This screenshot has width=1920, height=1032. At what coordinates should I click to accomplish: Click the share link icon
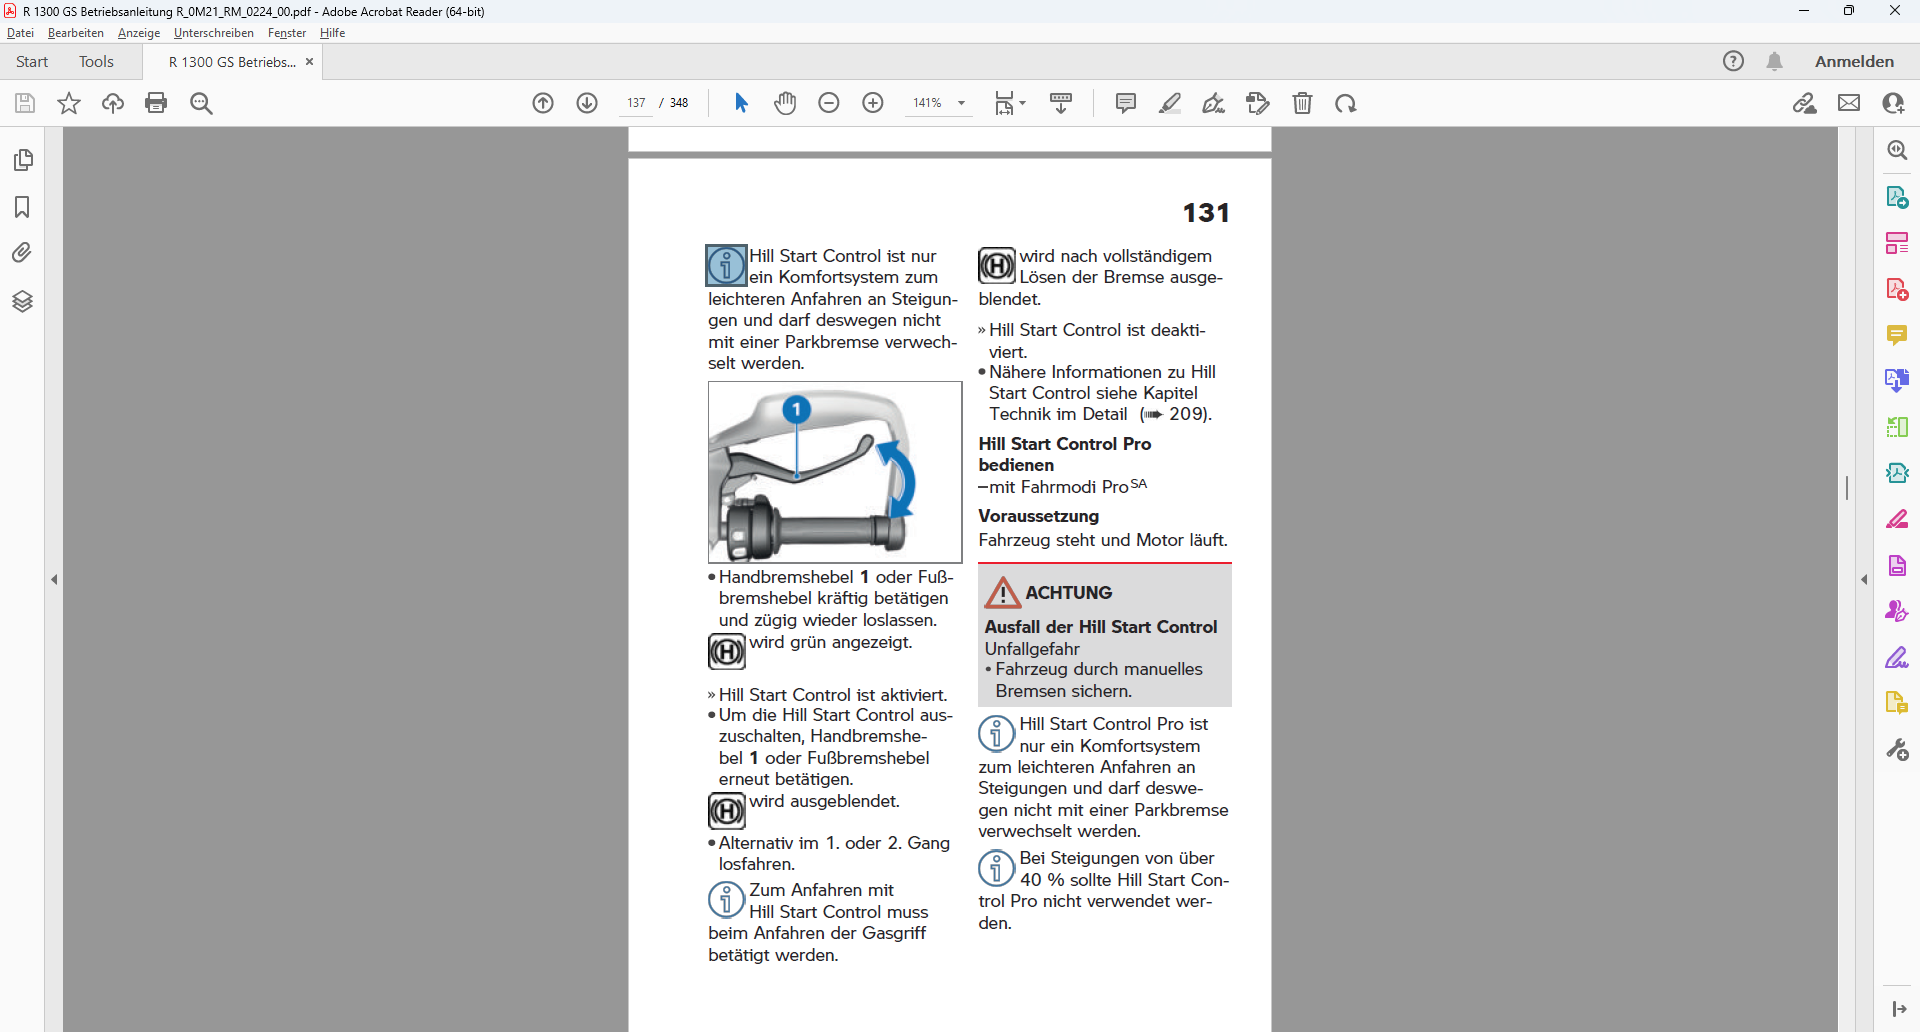(1805, 103)
